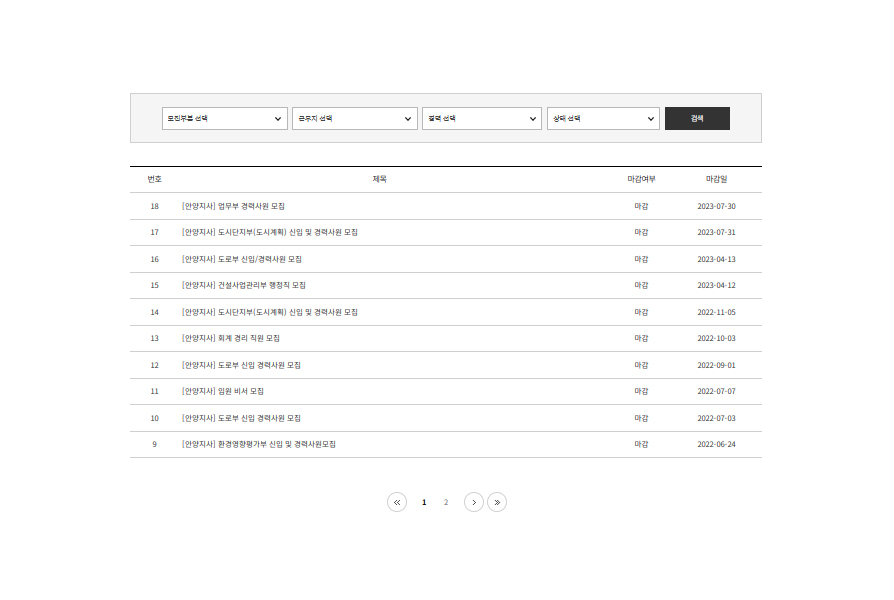Viewport: 894px width, 600px height.
Task: Click deadline date 2022-07-07
Action: point(717,391)
